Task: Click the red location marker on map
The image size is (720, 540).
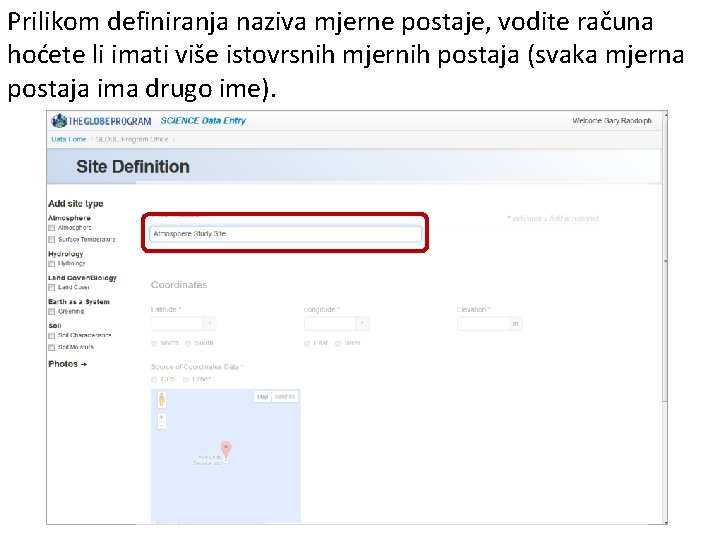Action: 225,449
